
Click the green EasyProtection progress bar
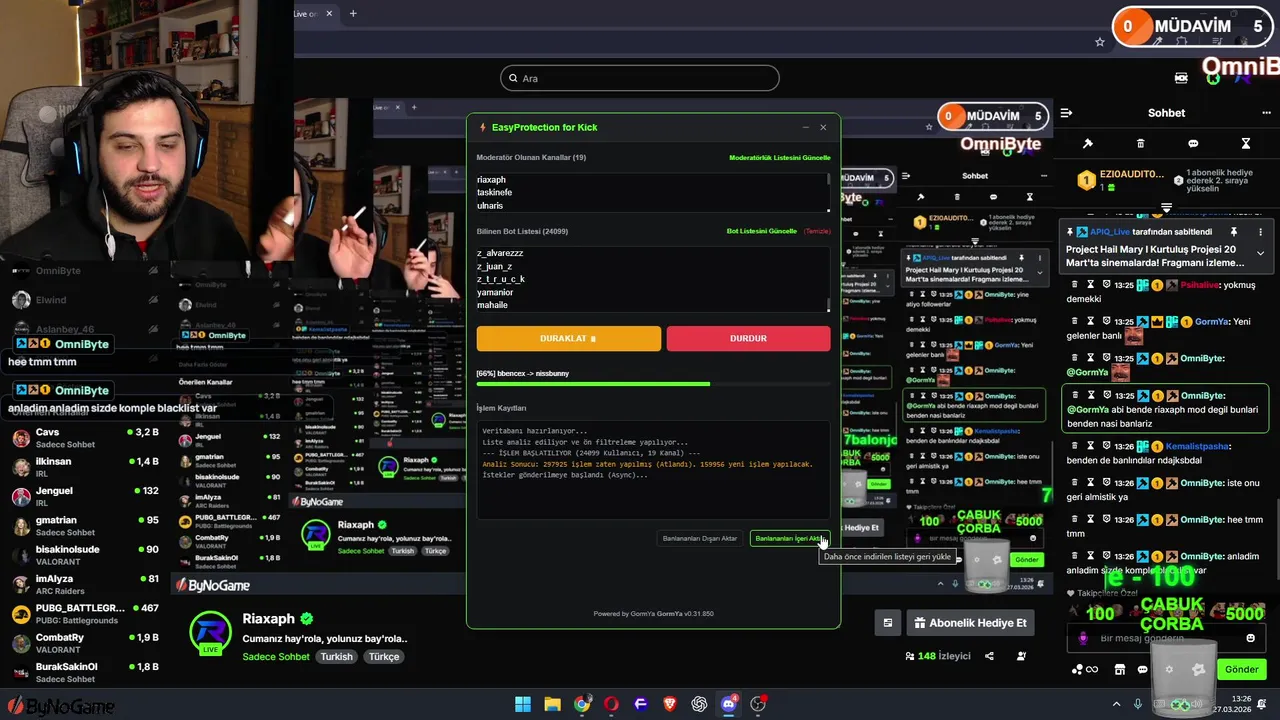(x=593, y=384)
